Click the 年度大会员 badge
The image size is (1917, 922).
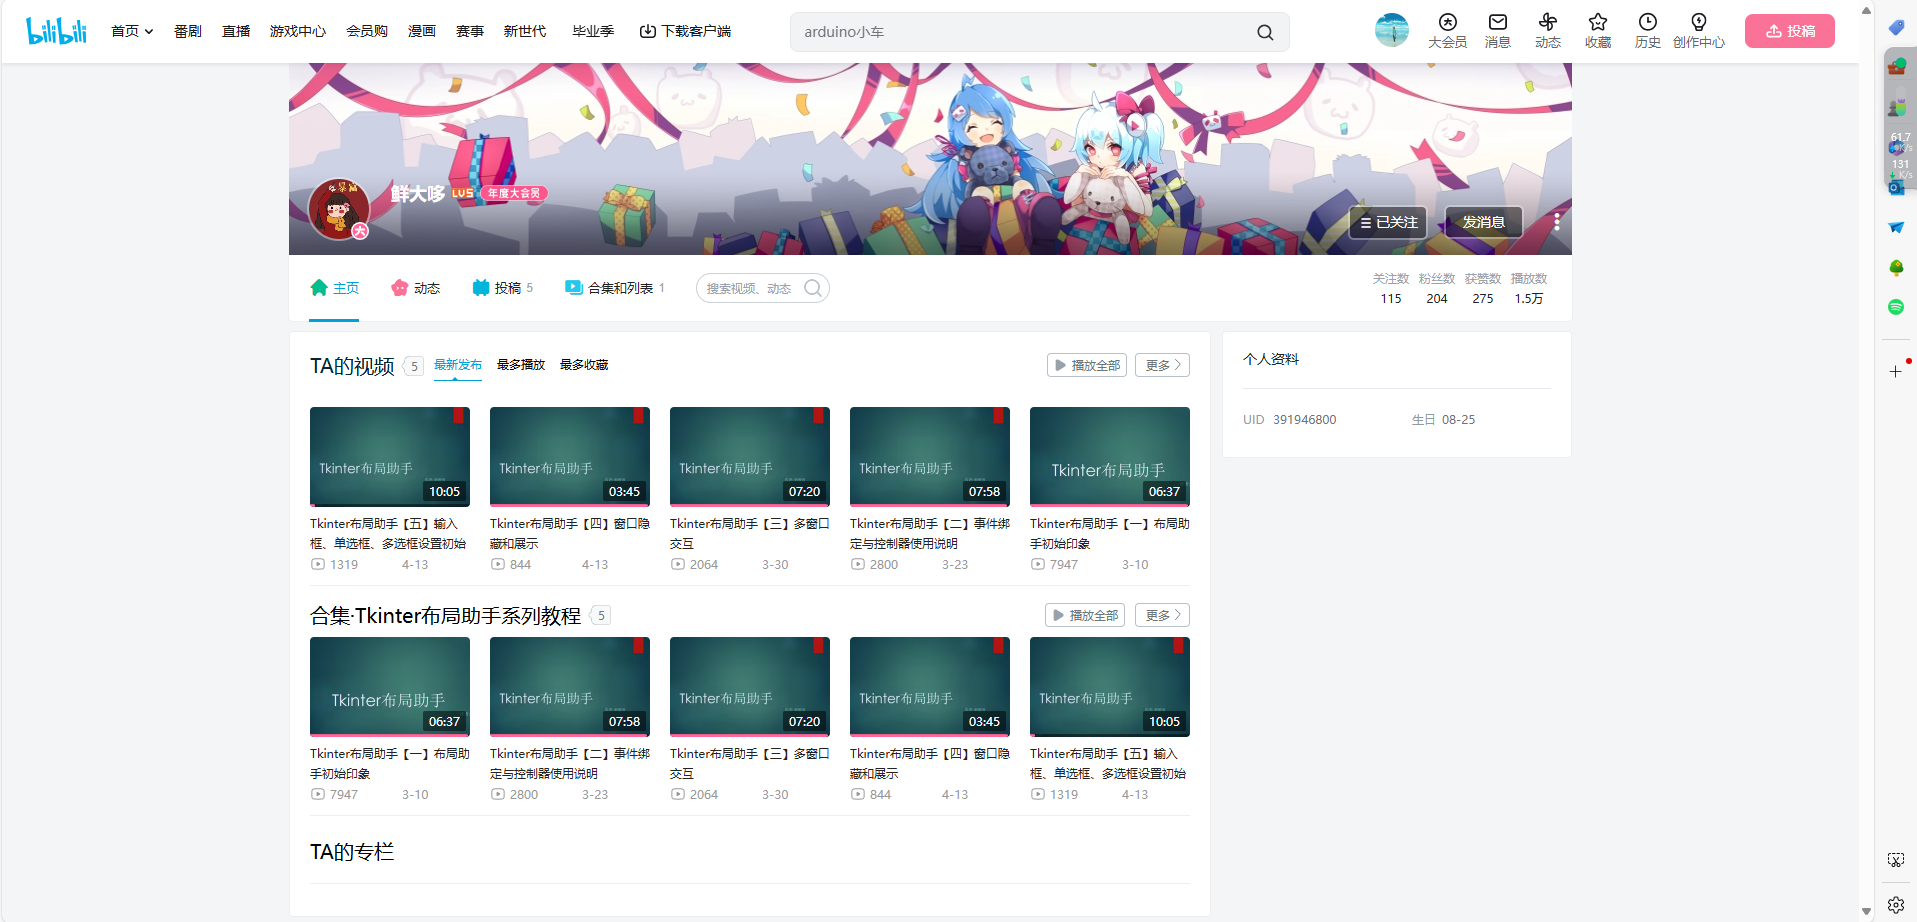coord(514,193)
